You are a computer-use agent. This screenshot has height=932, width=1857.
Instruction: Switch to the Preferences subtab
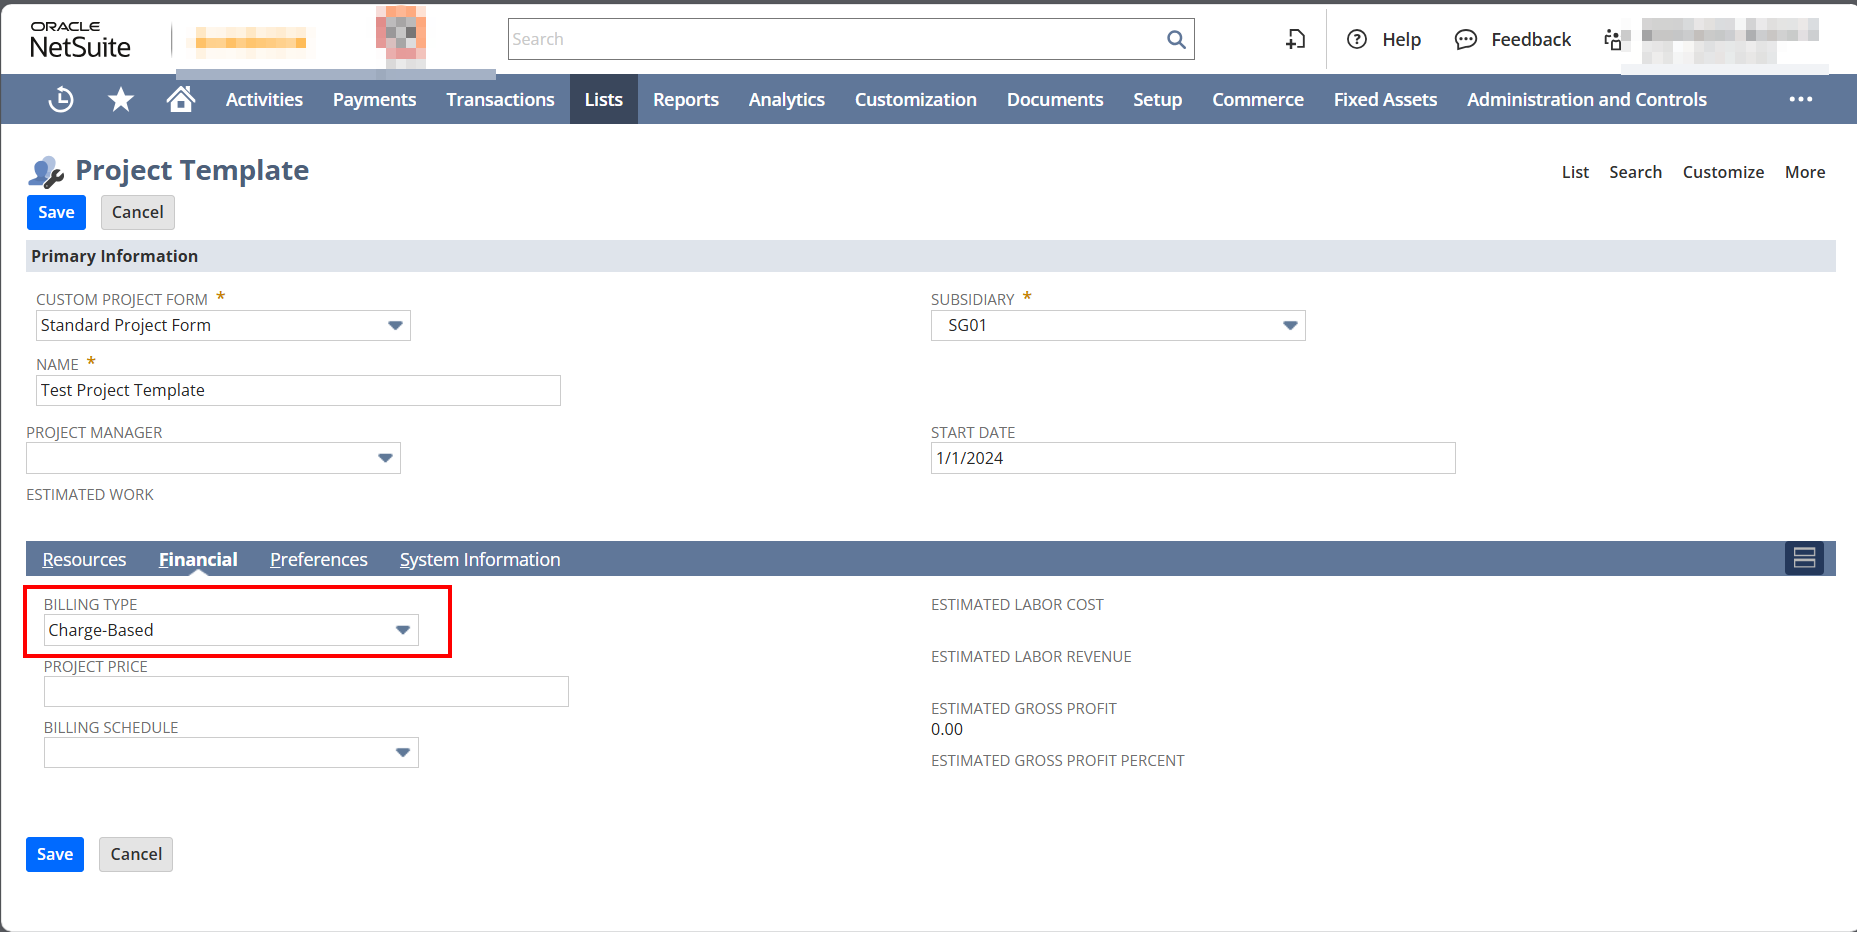click(x=318, y=559)
